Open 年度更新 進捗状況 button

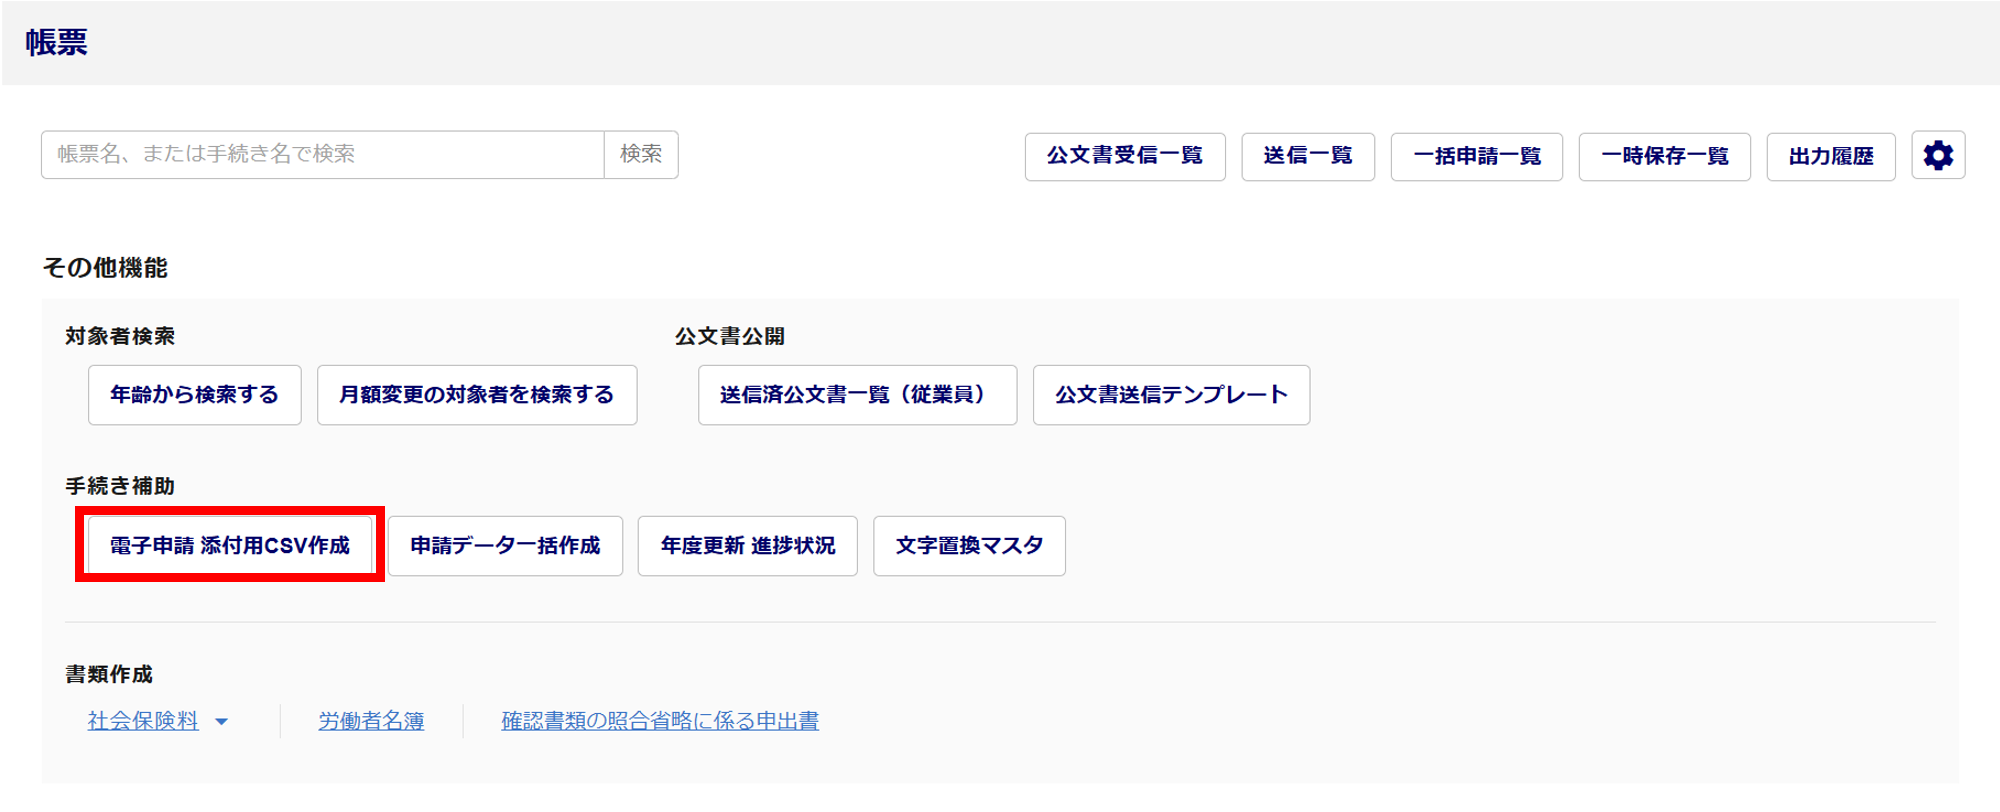(x=747, y=545)
